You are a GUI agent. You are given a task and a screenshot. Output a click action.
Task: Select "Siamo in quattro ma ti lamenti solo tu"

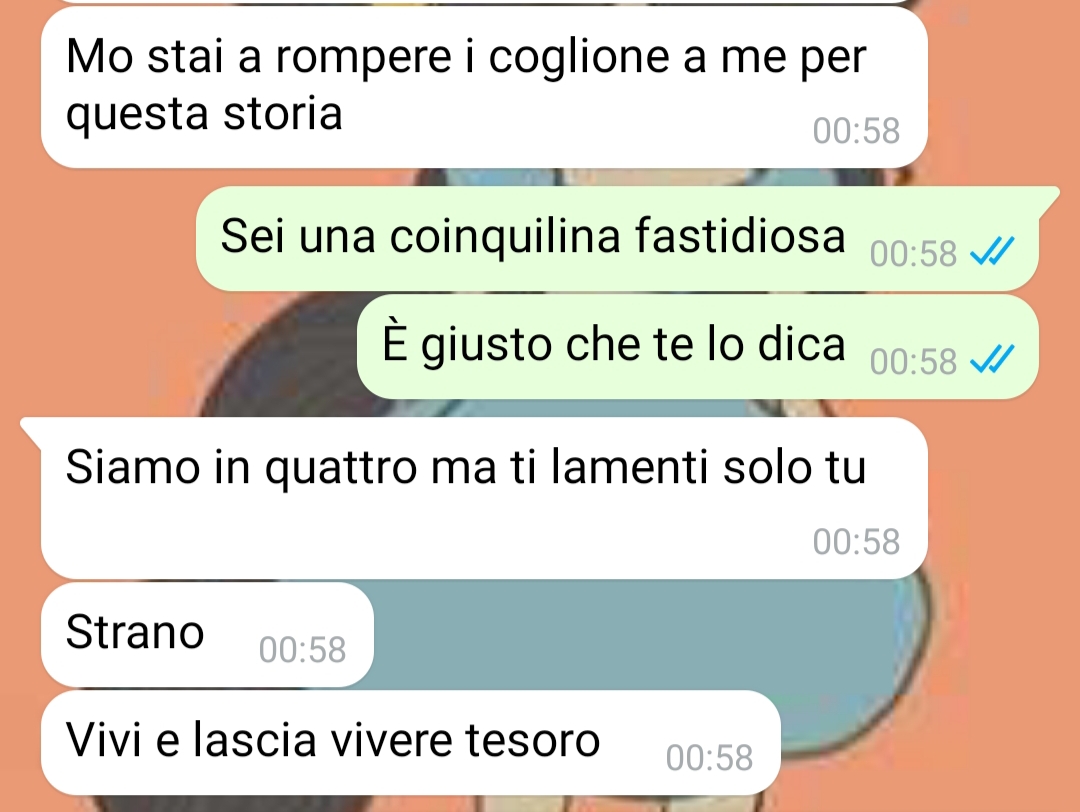pyautogui.click(x=466, y=467)
